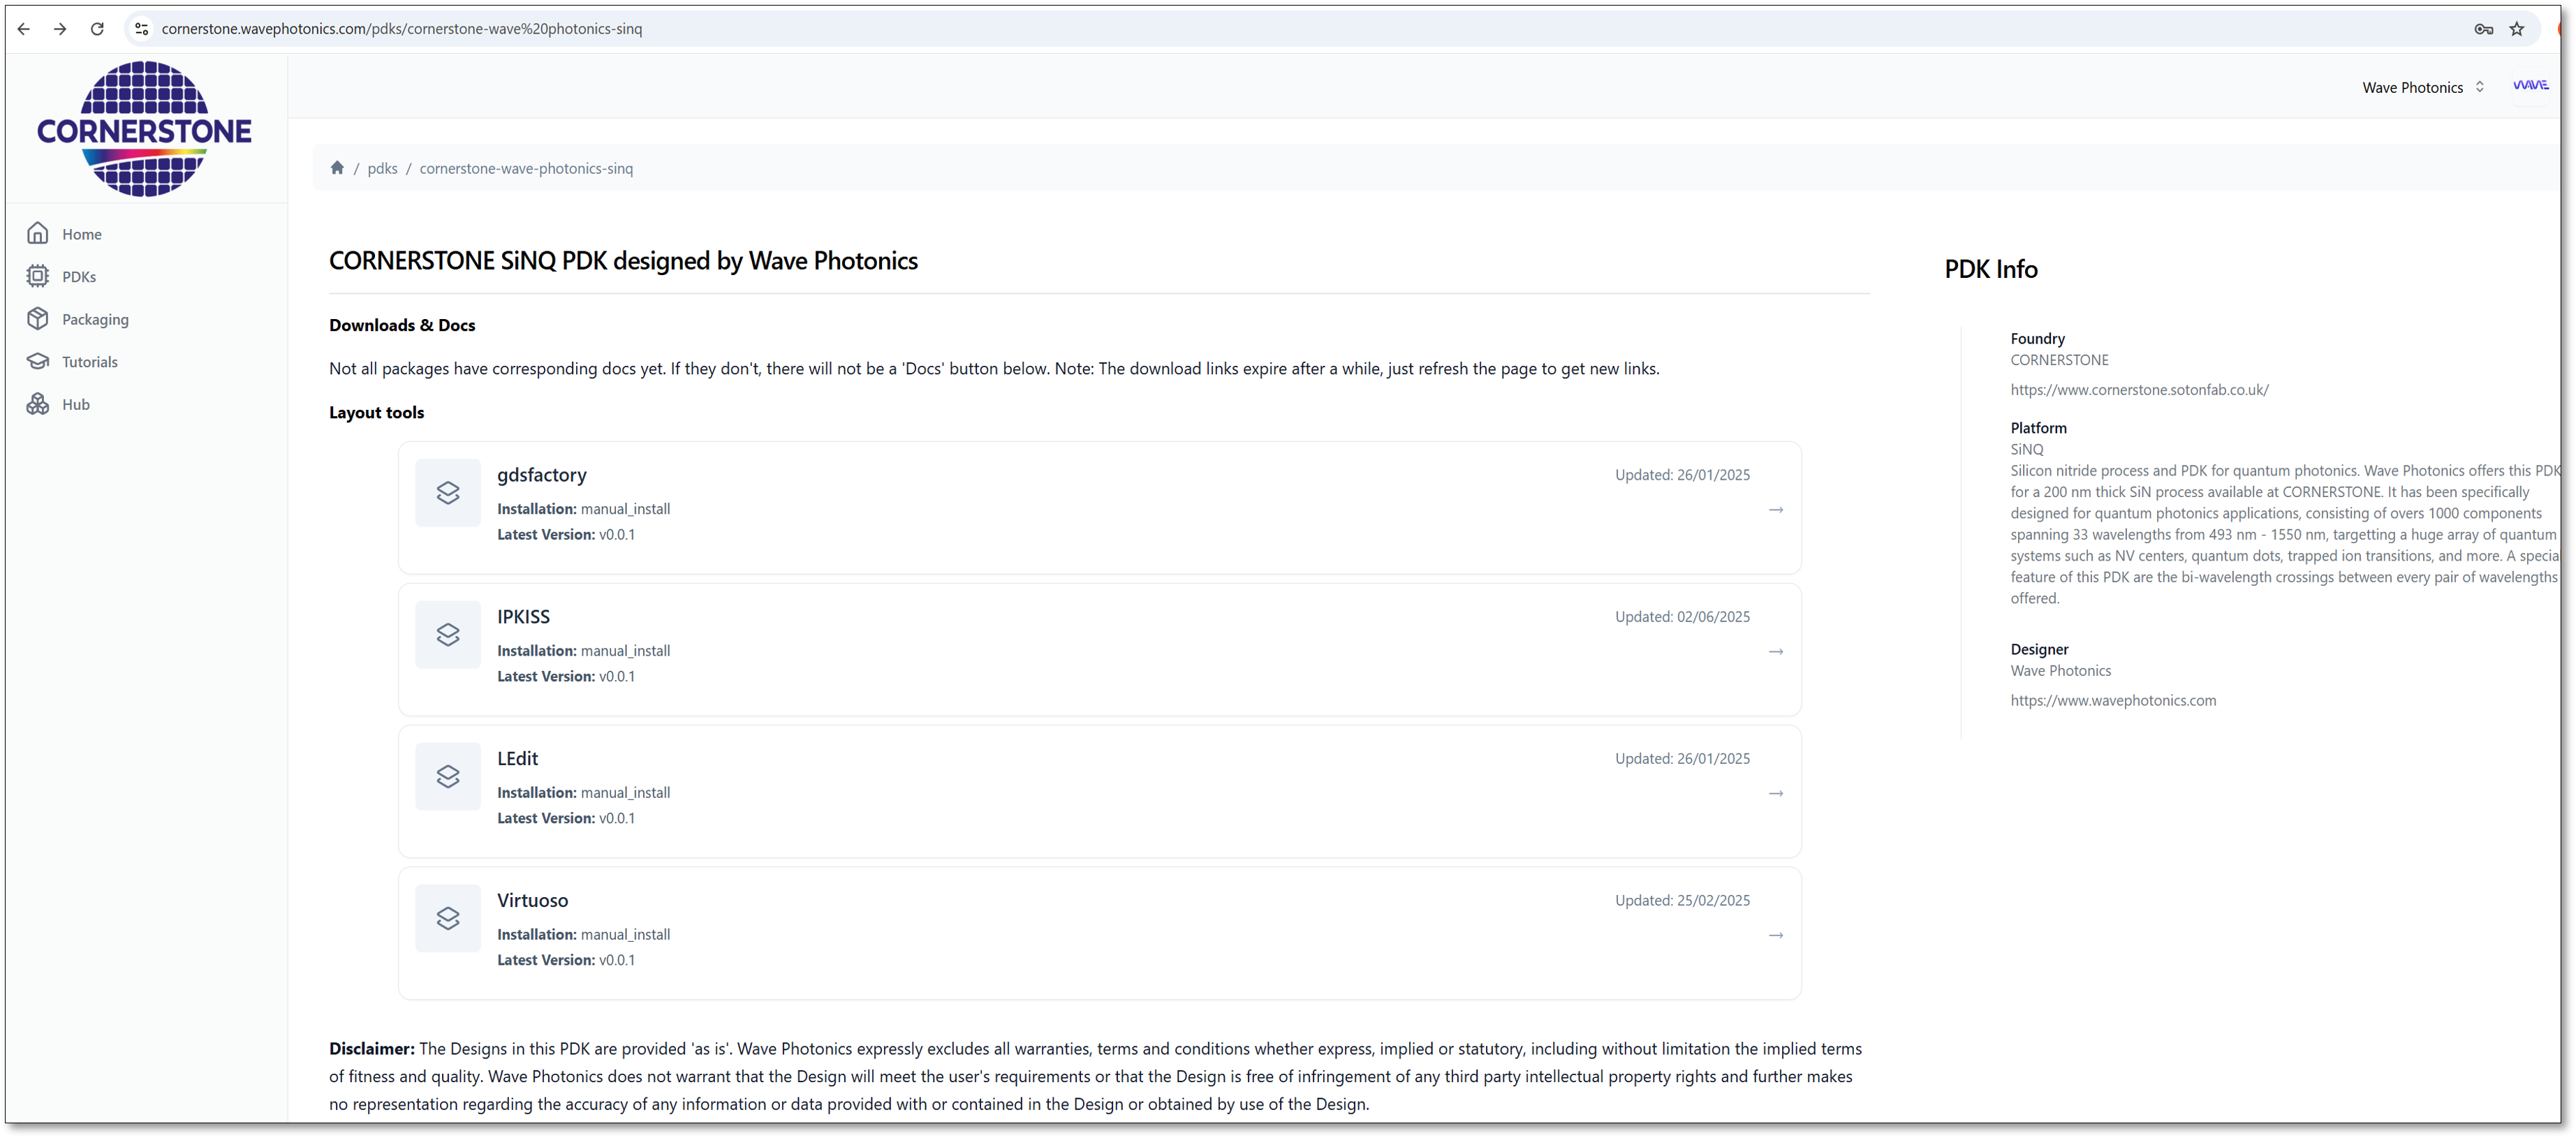Screen dimensions: 2576x1138
Task: Click the 'Foundry' label
Action: point(2037,339)
